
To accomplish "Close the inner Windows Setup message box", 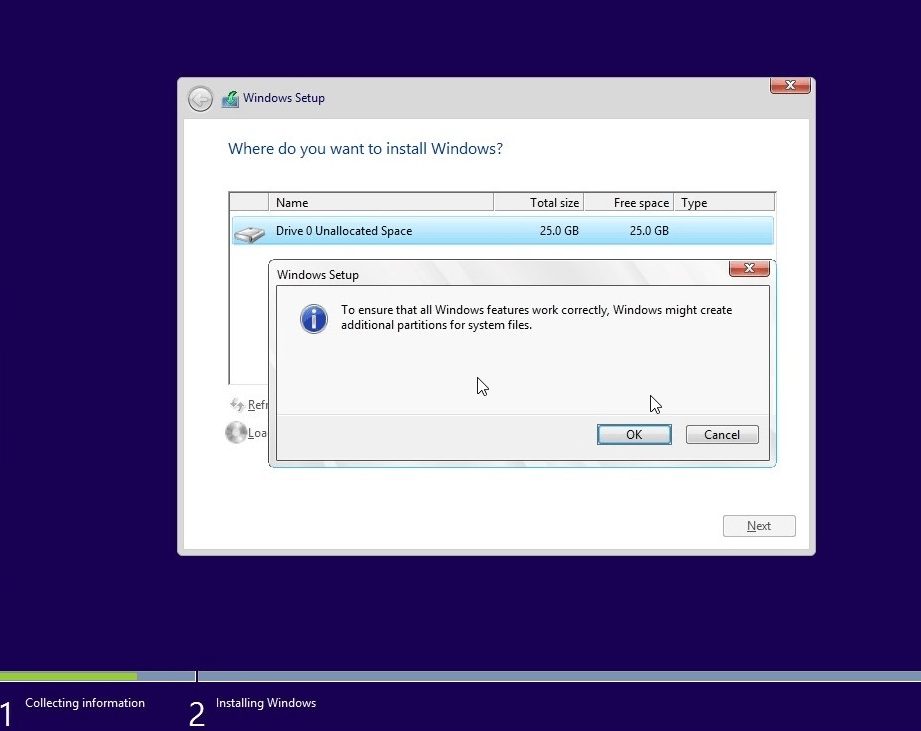I will (x=749, y=268).
